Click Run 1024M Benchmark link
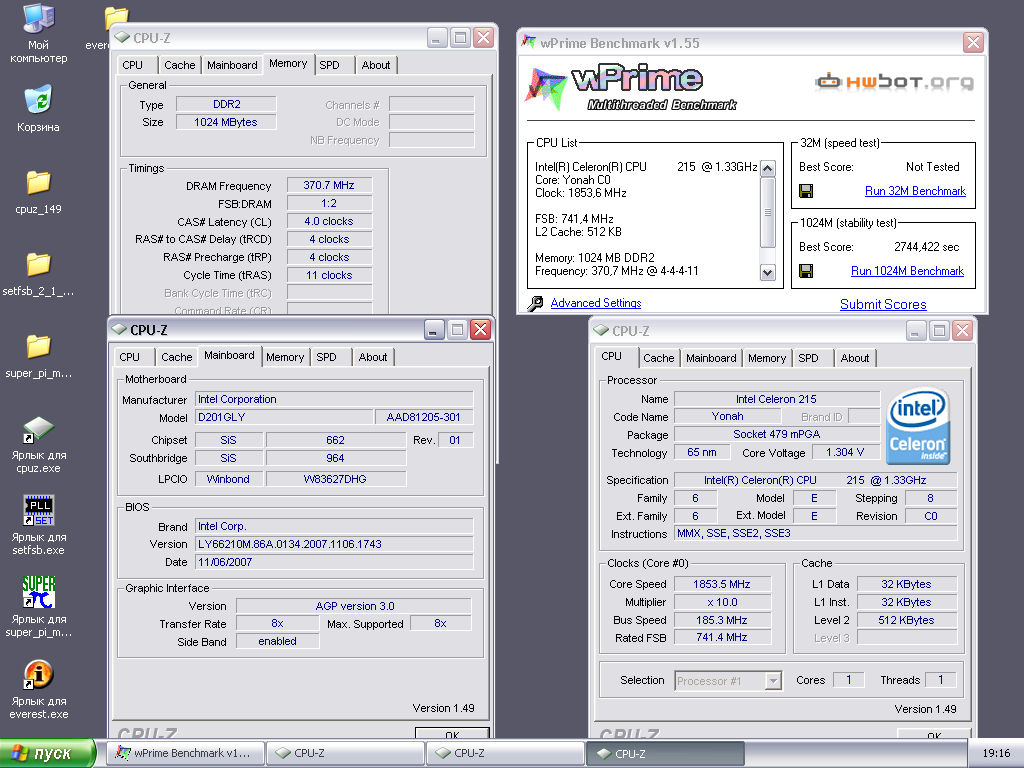The height and width of the screenshot is (768, 1024). coord(907,271)
